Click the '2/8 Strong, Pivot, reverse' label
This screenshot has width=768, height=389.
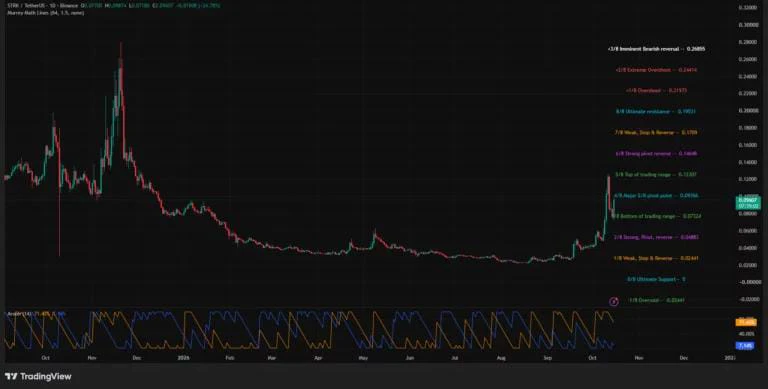tap(656, 237)
